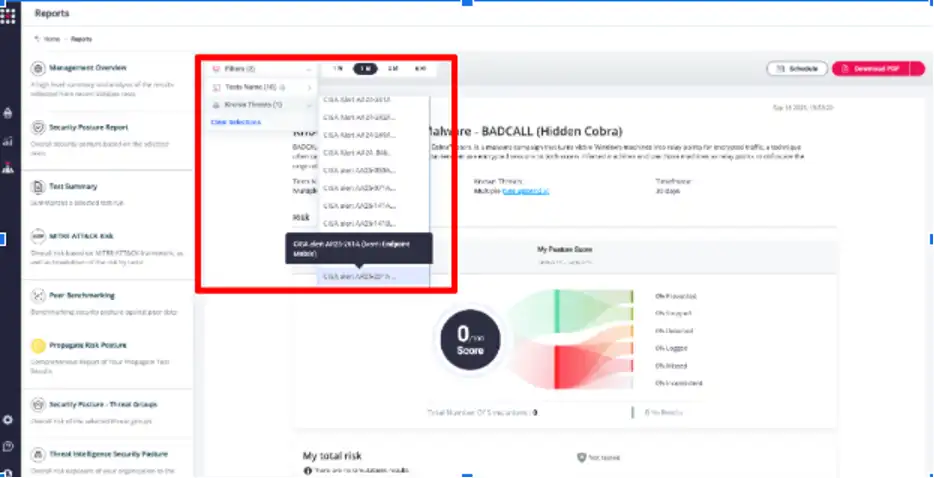Click the Security Posture Report shield icon
This screenshot has height=478, width=934.
click(x=38, y=128)
